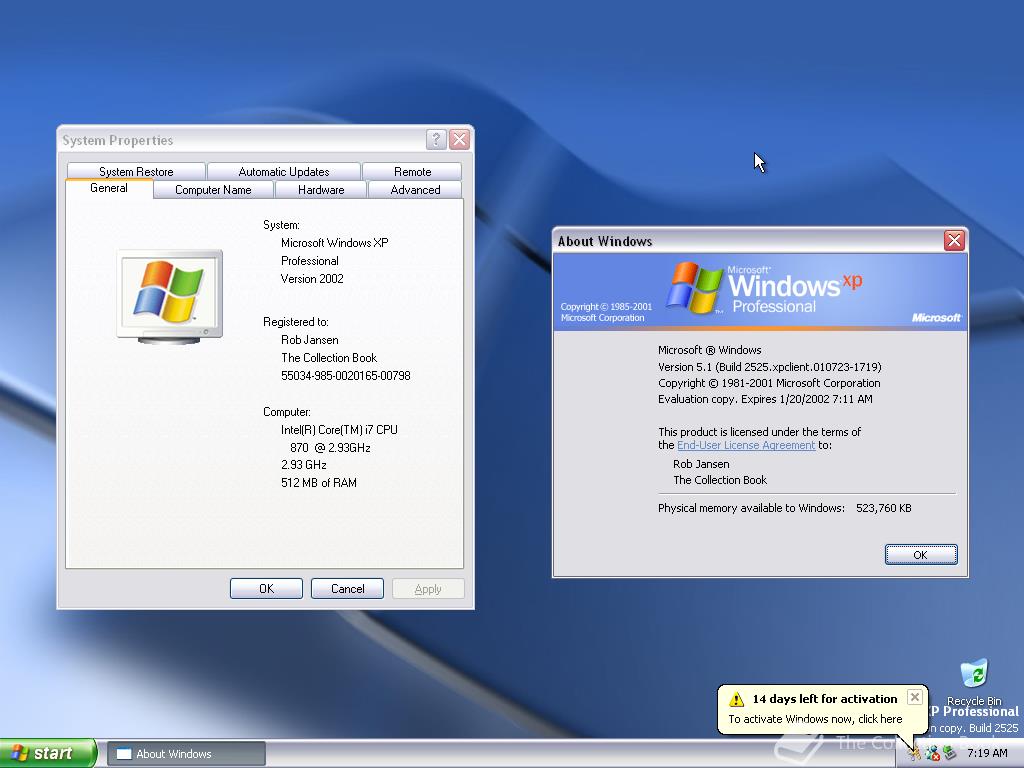
Task: Click the product ID 55034-985-0020165-00798
Action: click(345, 376)
